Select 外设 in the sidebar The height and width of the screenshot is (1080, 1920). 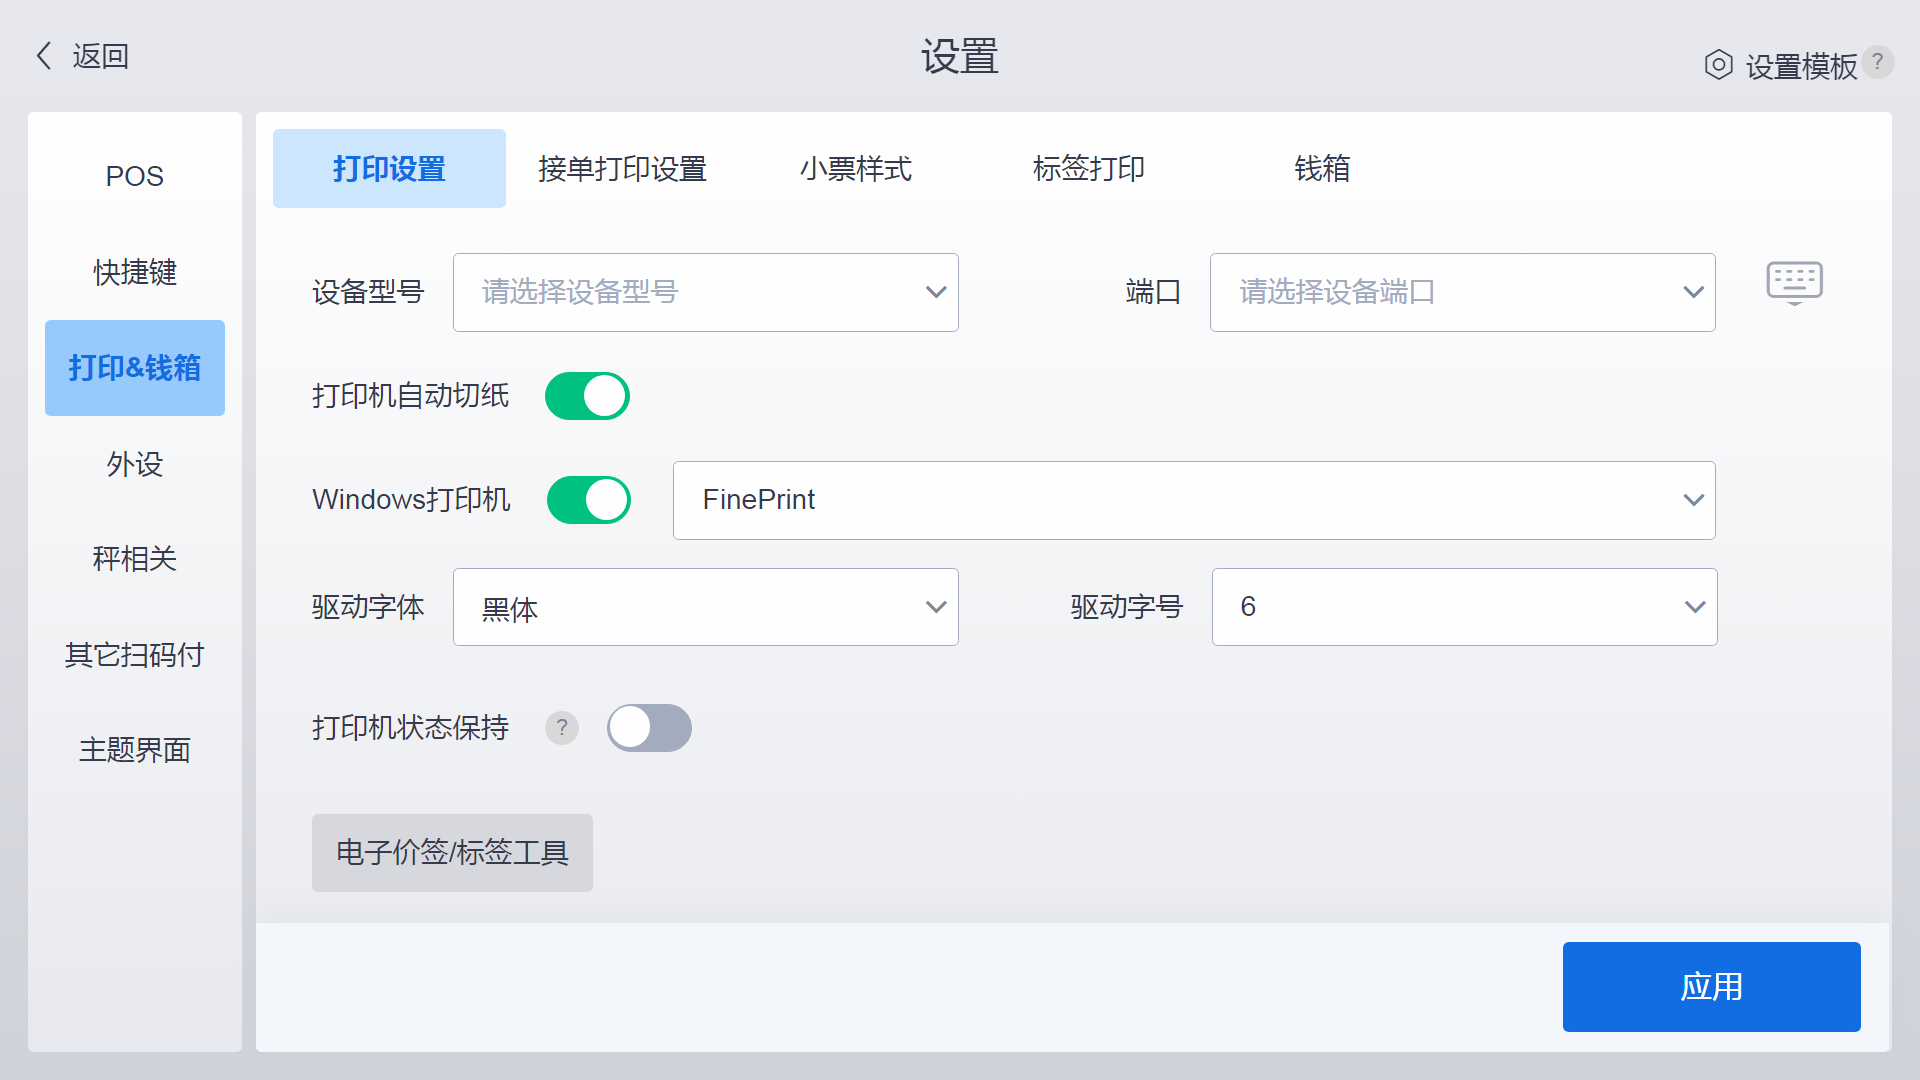click(x=134, y=464)
